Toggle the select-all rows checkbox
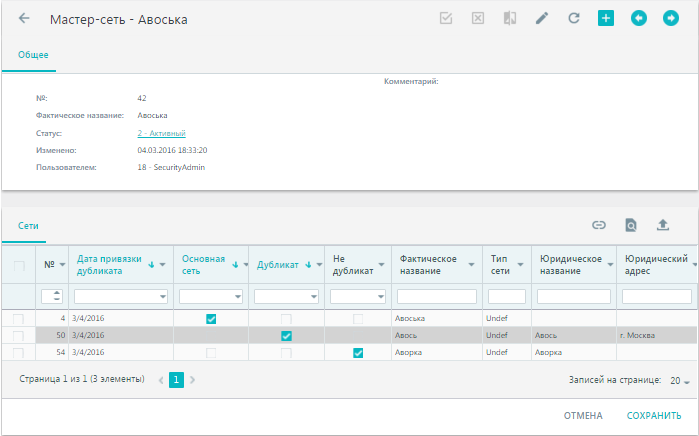 19,266
